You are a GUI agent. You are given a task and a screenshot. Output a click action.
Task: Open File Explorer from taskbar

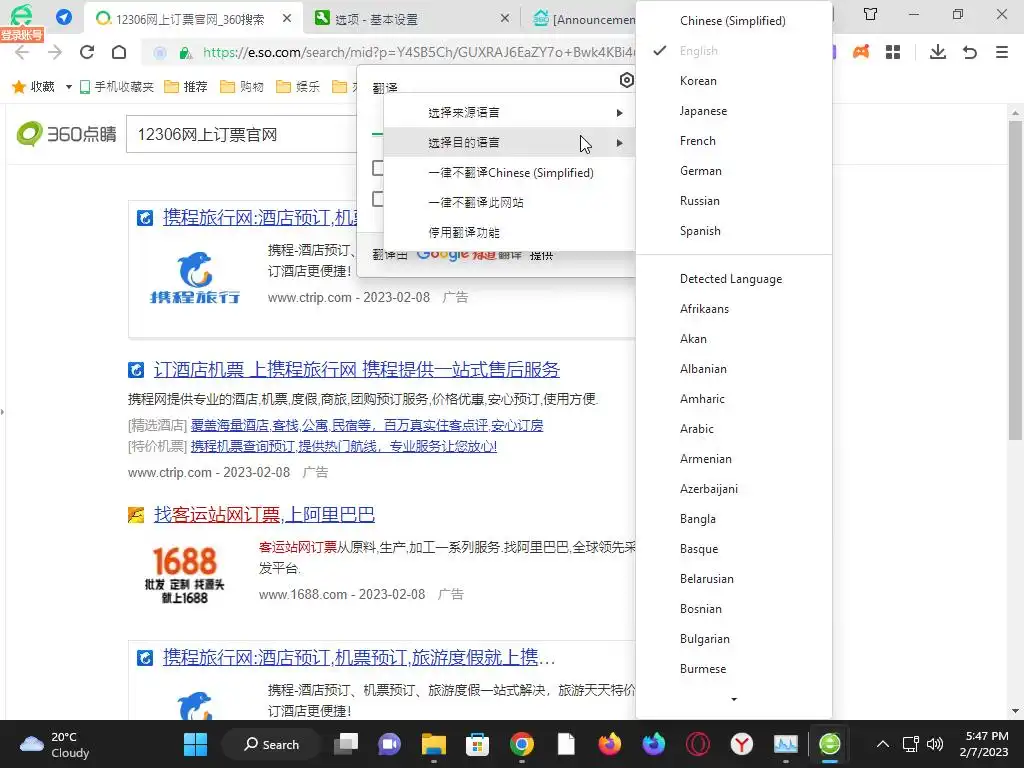point(434,744)
